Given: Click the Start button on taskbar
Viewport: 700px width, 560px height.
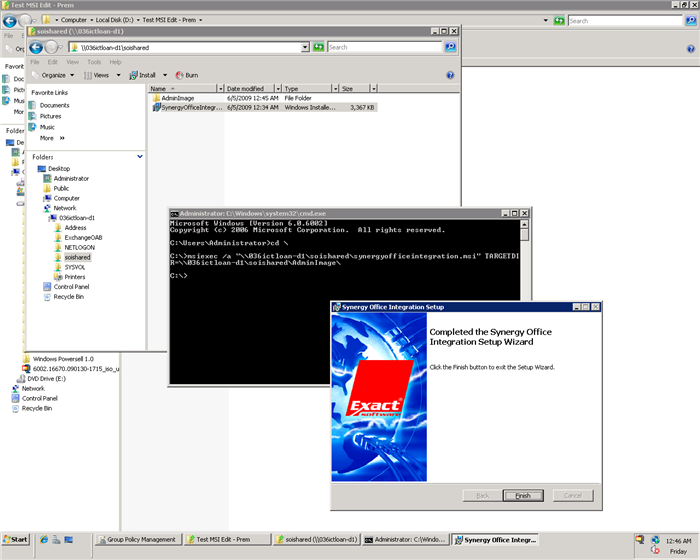Looking at the screenshot, I should coord(16,539).
